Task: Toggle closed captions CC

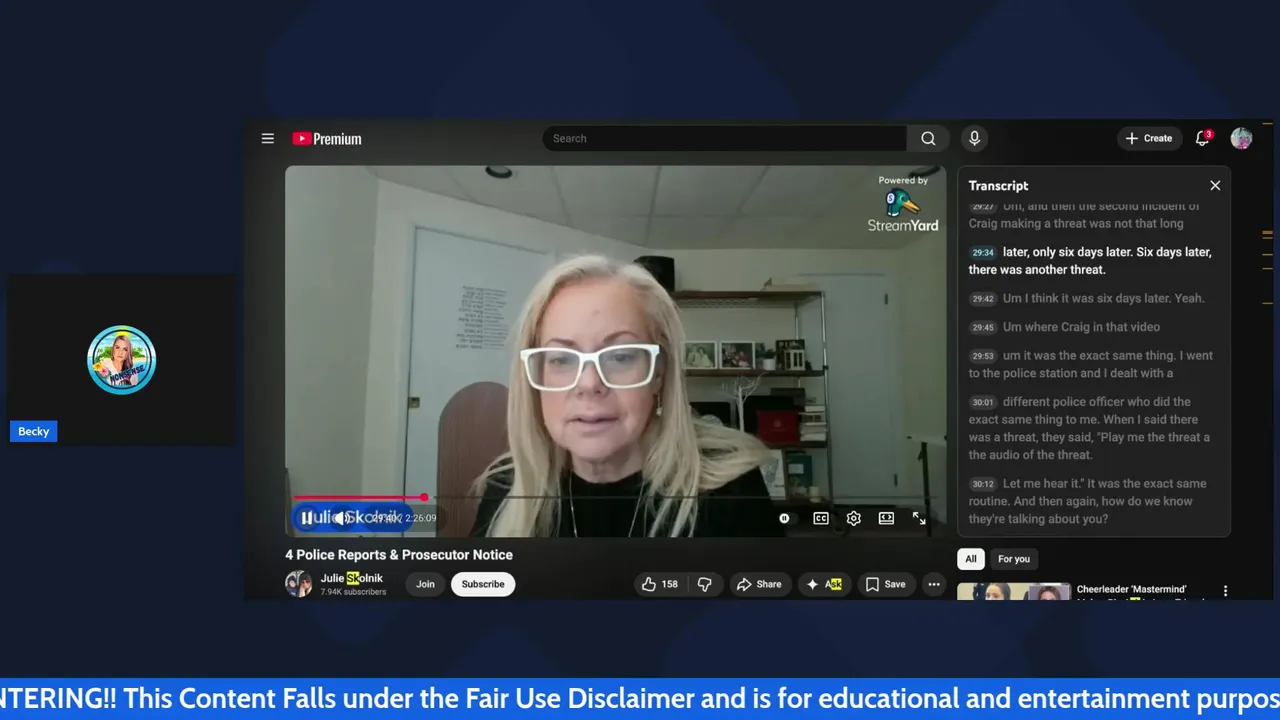Action: 821,518
